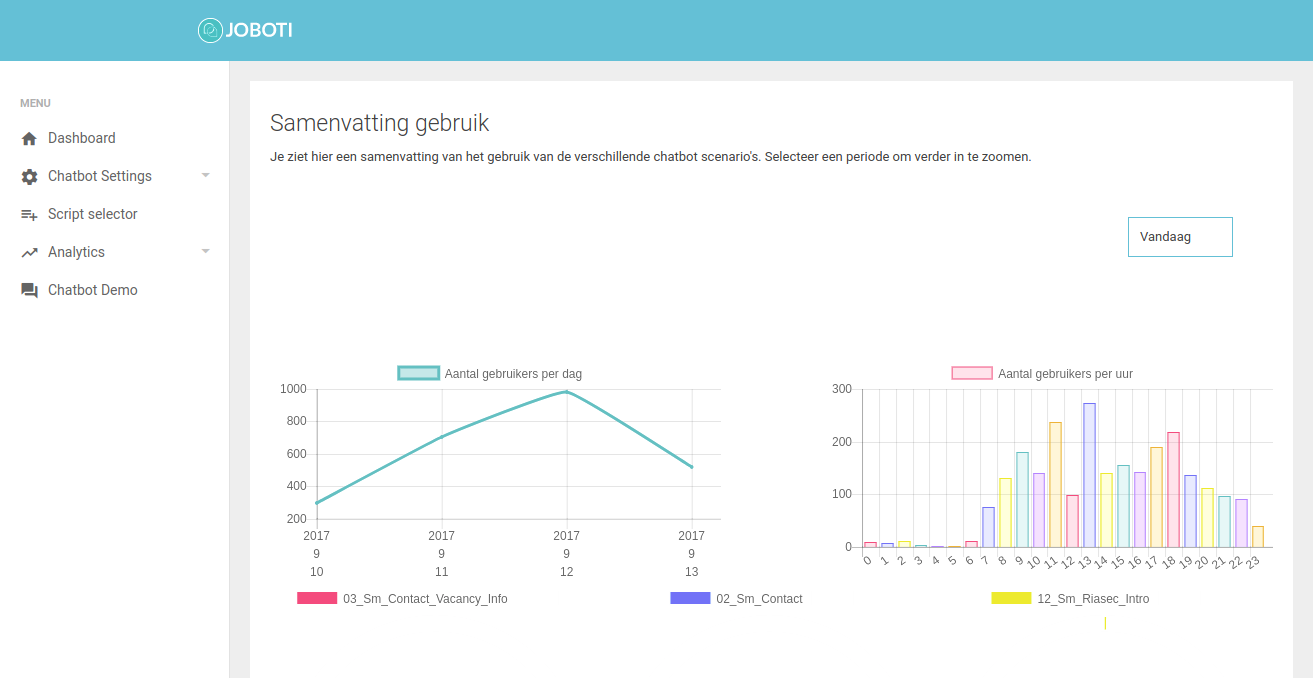The height and width of the screenshot is (678, 1313).
Task: Click the Dashboard link in the sidebar
Action: [x=82, y=137]
